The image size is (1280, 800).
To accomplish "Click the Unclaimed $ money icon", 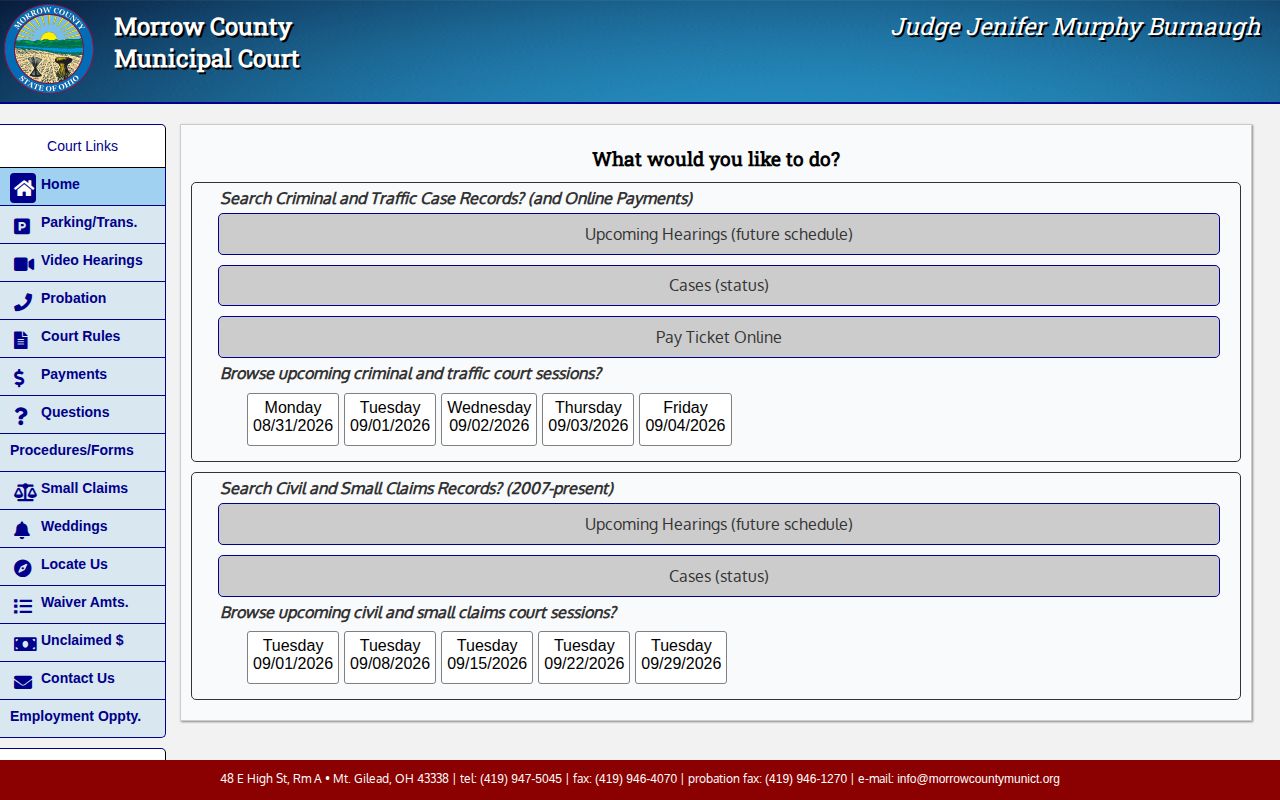I will point(25,644).
